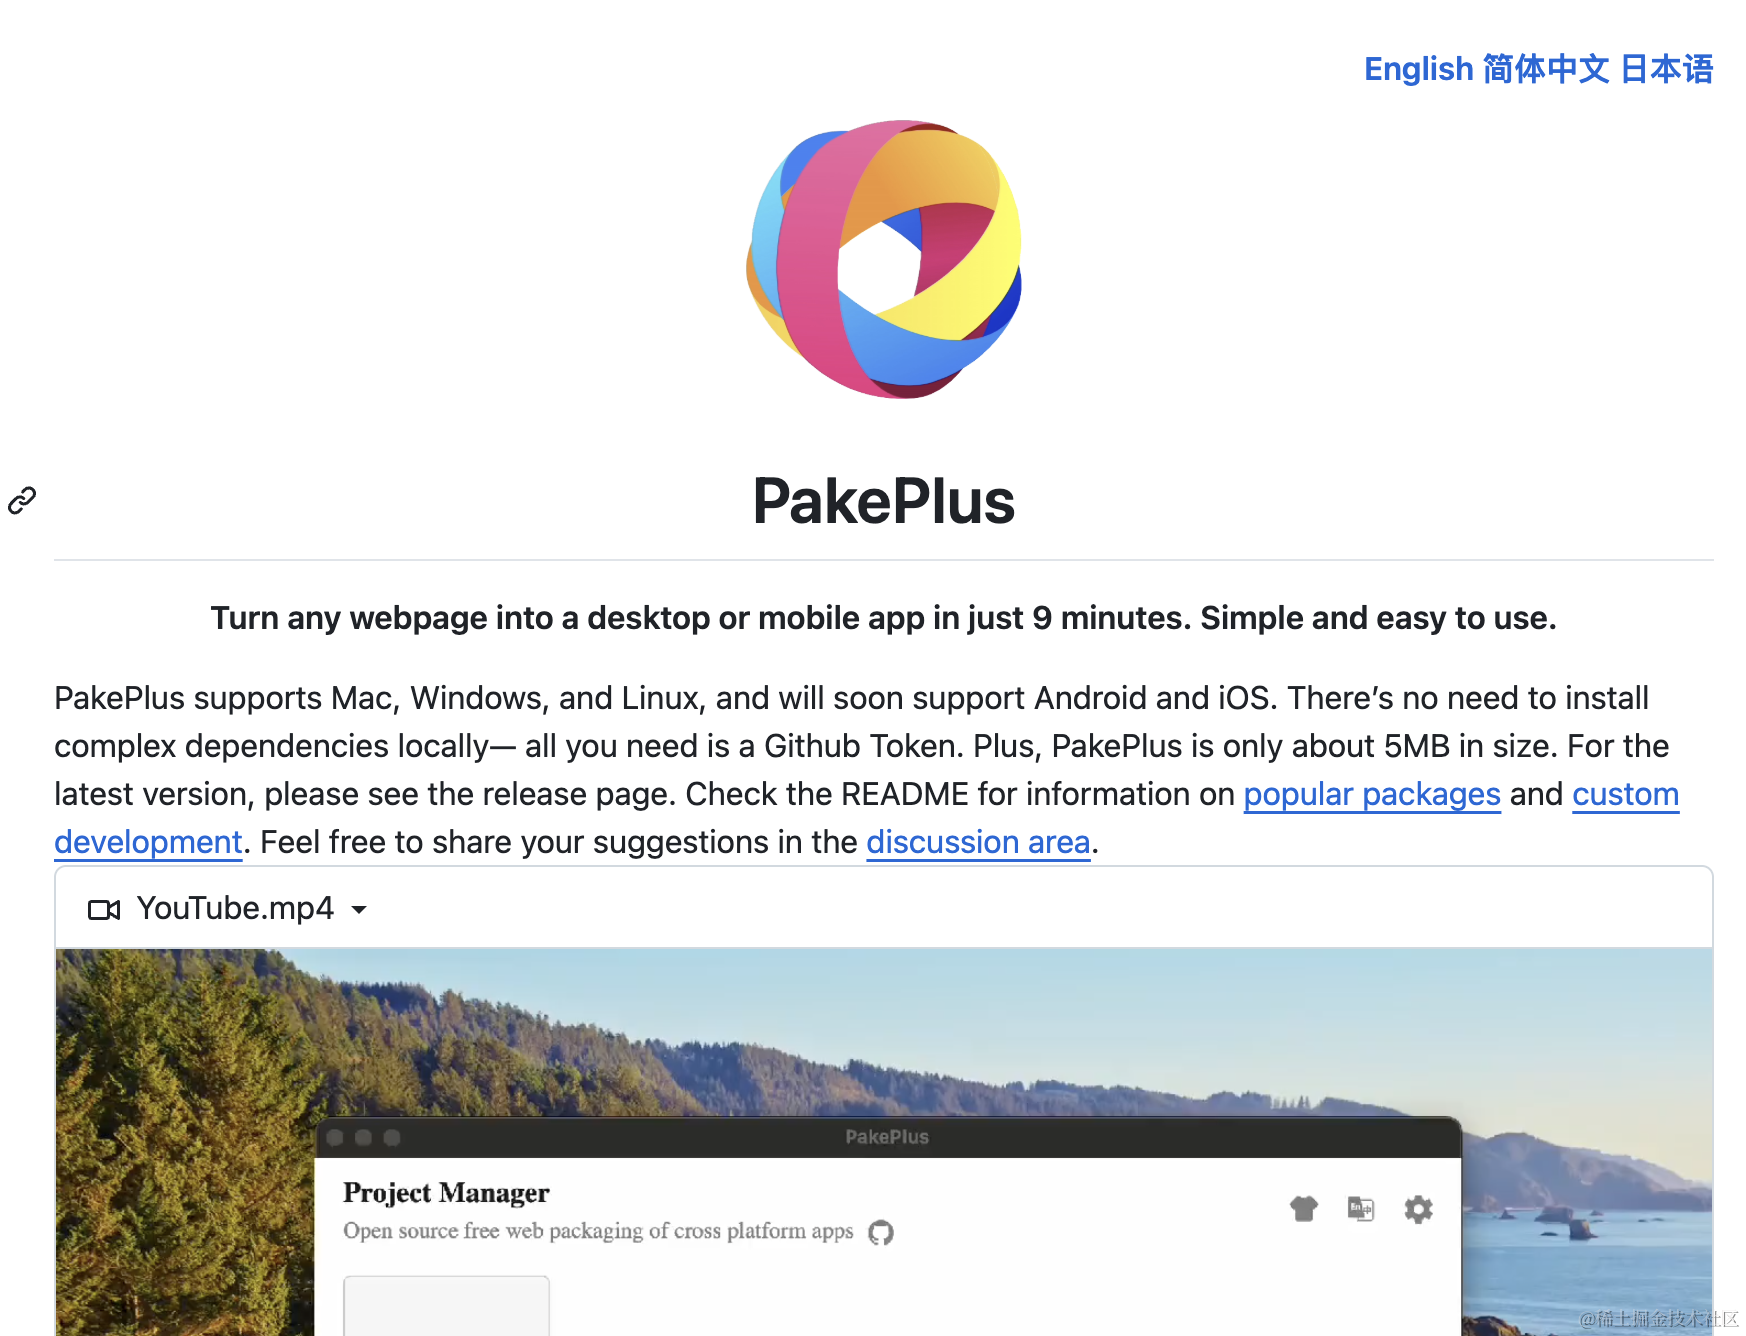
Task: Click the video camera icon next to YouTube.mp4
Action: 103,908
